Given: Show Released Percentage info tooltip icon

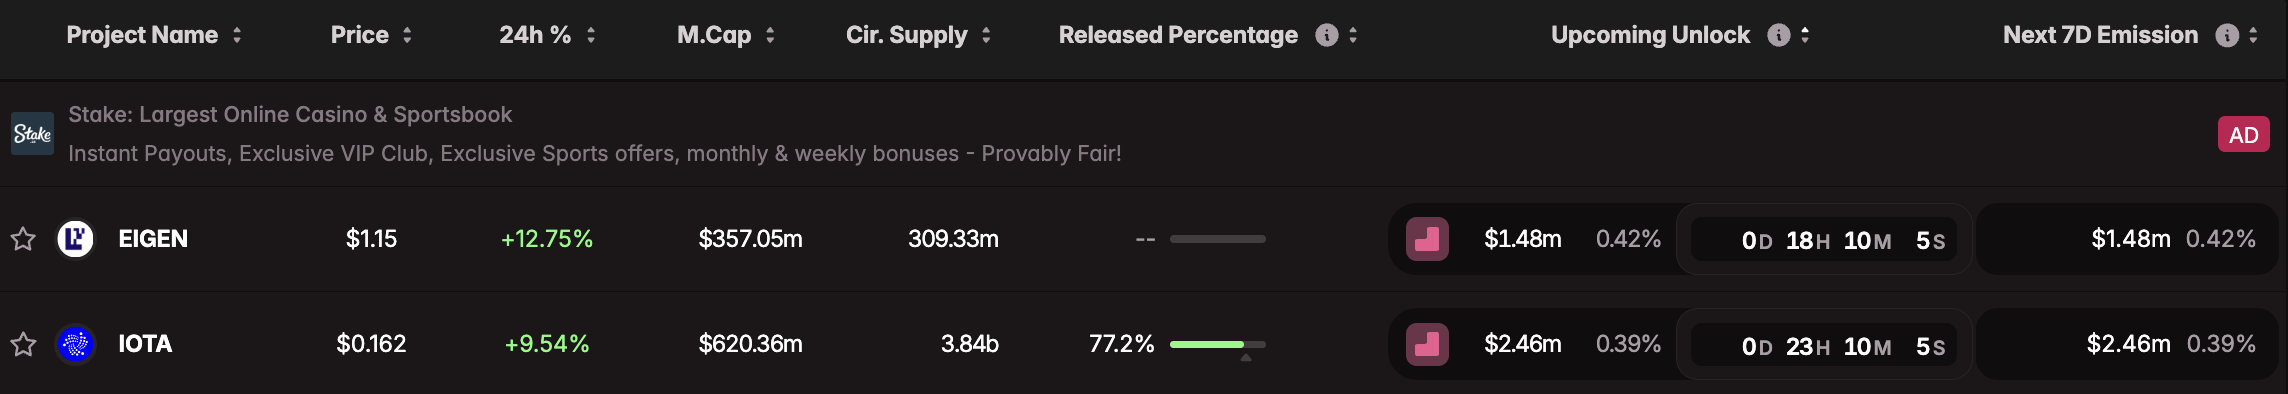Looking at the screenshot, I should (x=1327, y=35).
